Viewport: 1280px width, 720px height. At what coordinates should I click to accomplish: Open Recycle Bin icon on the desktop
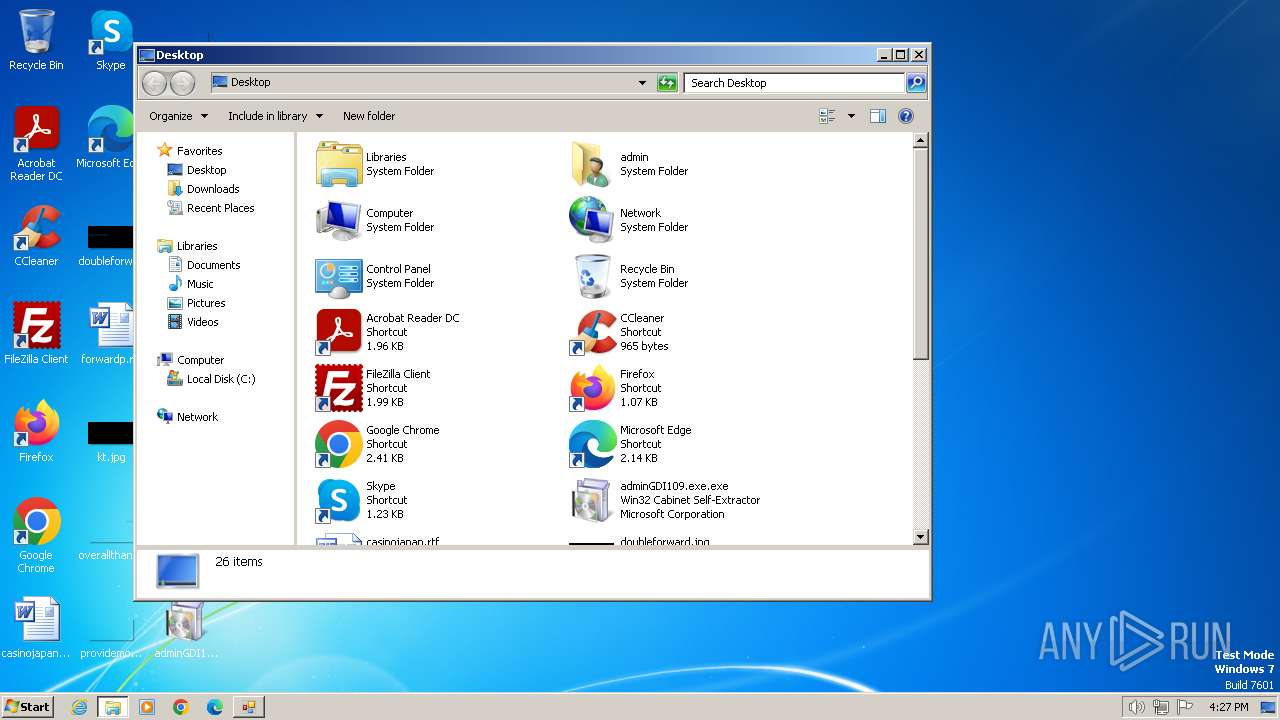tap(36, 40)
